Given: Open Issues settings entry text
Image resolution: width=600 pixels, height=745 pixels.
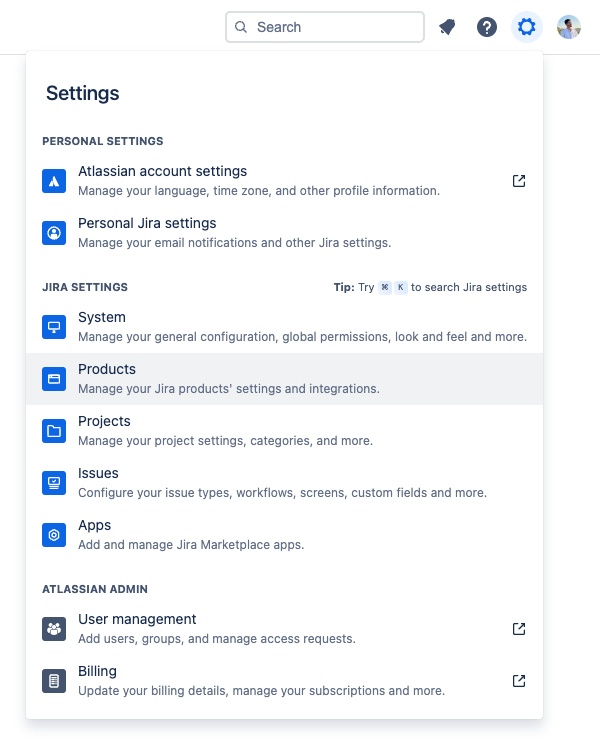Looking at the screenshot, I should (x=98, y=474).
